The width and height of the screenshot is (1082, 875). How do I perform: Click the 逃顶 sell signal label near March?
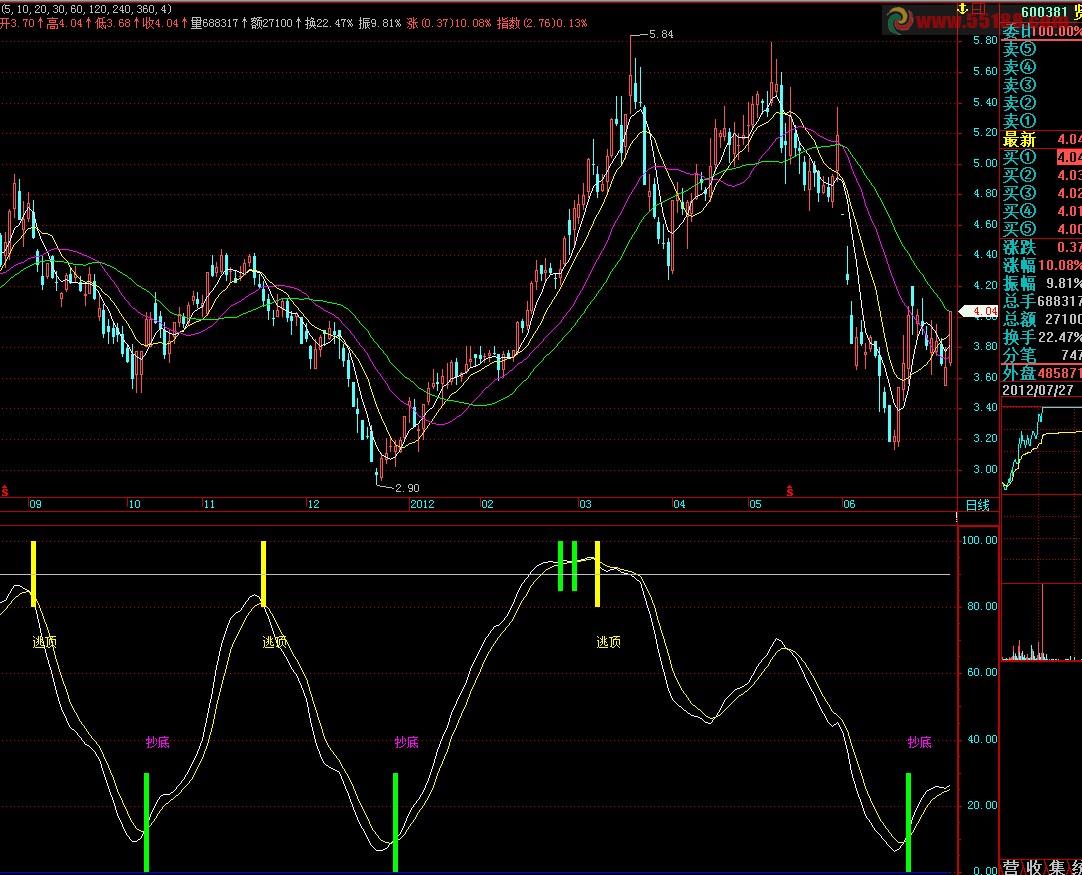(x=608, y=642)
